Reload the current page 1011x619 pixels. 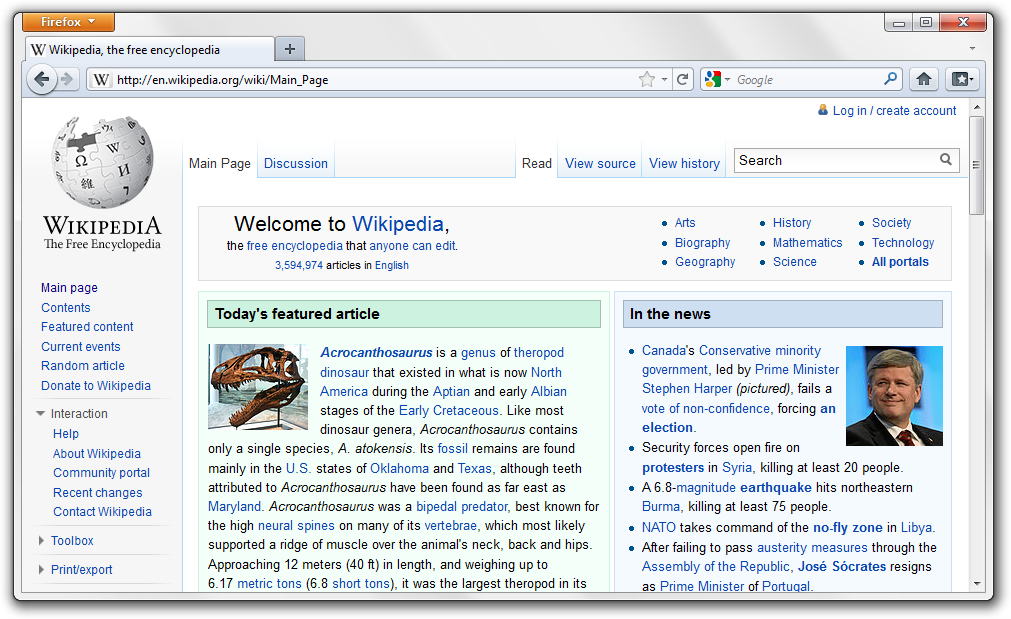point(684,79)
